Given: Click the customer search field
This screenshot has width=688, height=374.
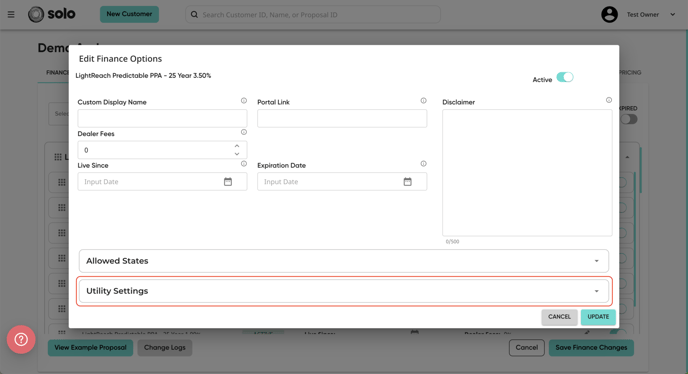Looking at the screenshot, I should click(313, 14).
